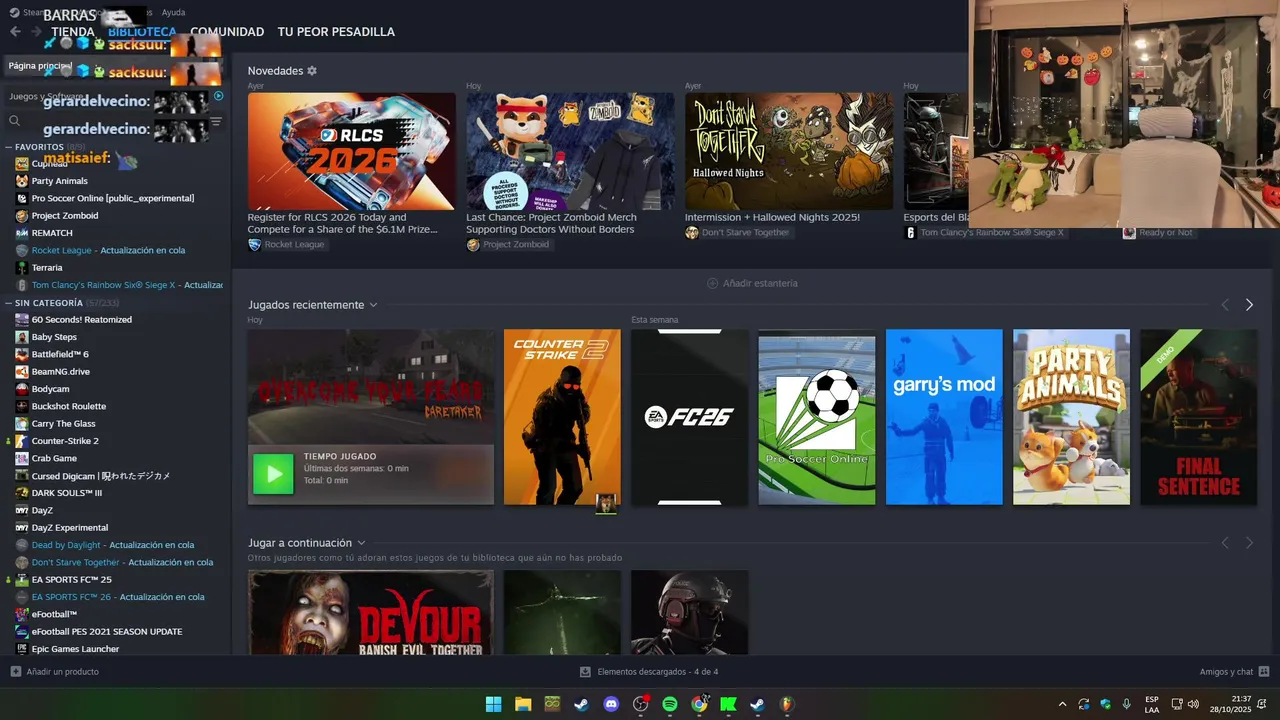Open the Novedades settings gear
The height and width of the screenshot is (720, 1280).
312,71
